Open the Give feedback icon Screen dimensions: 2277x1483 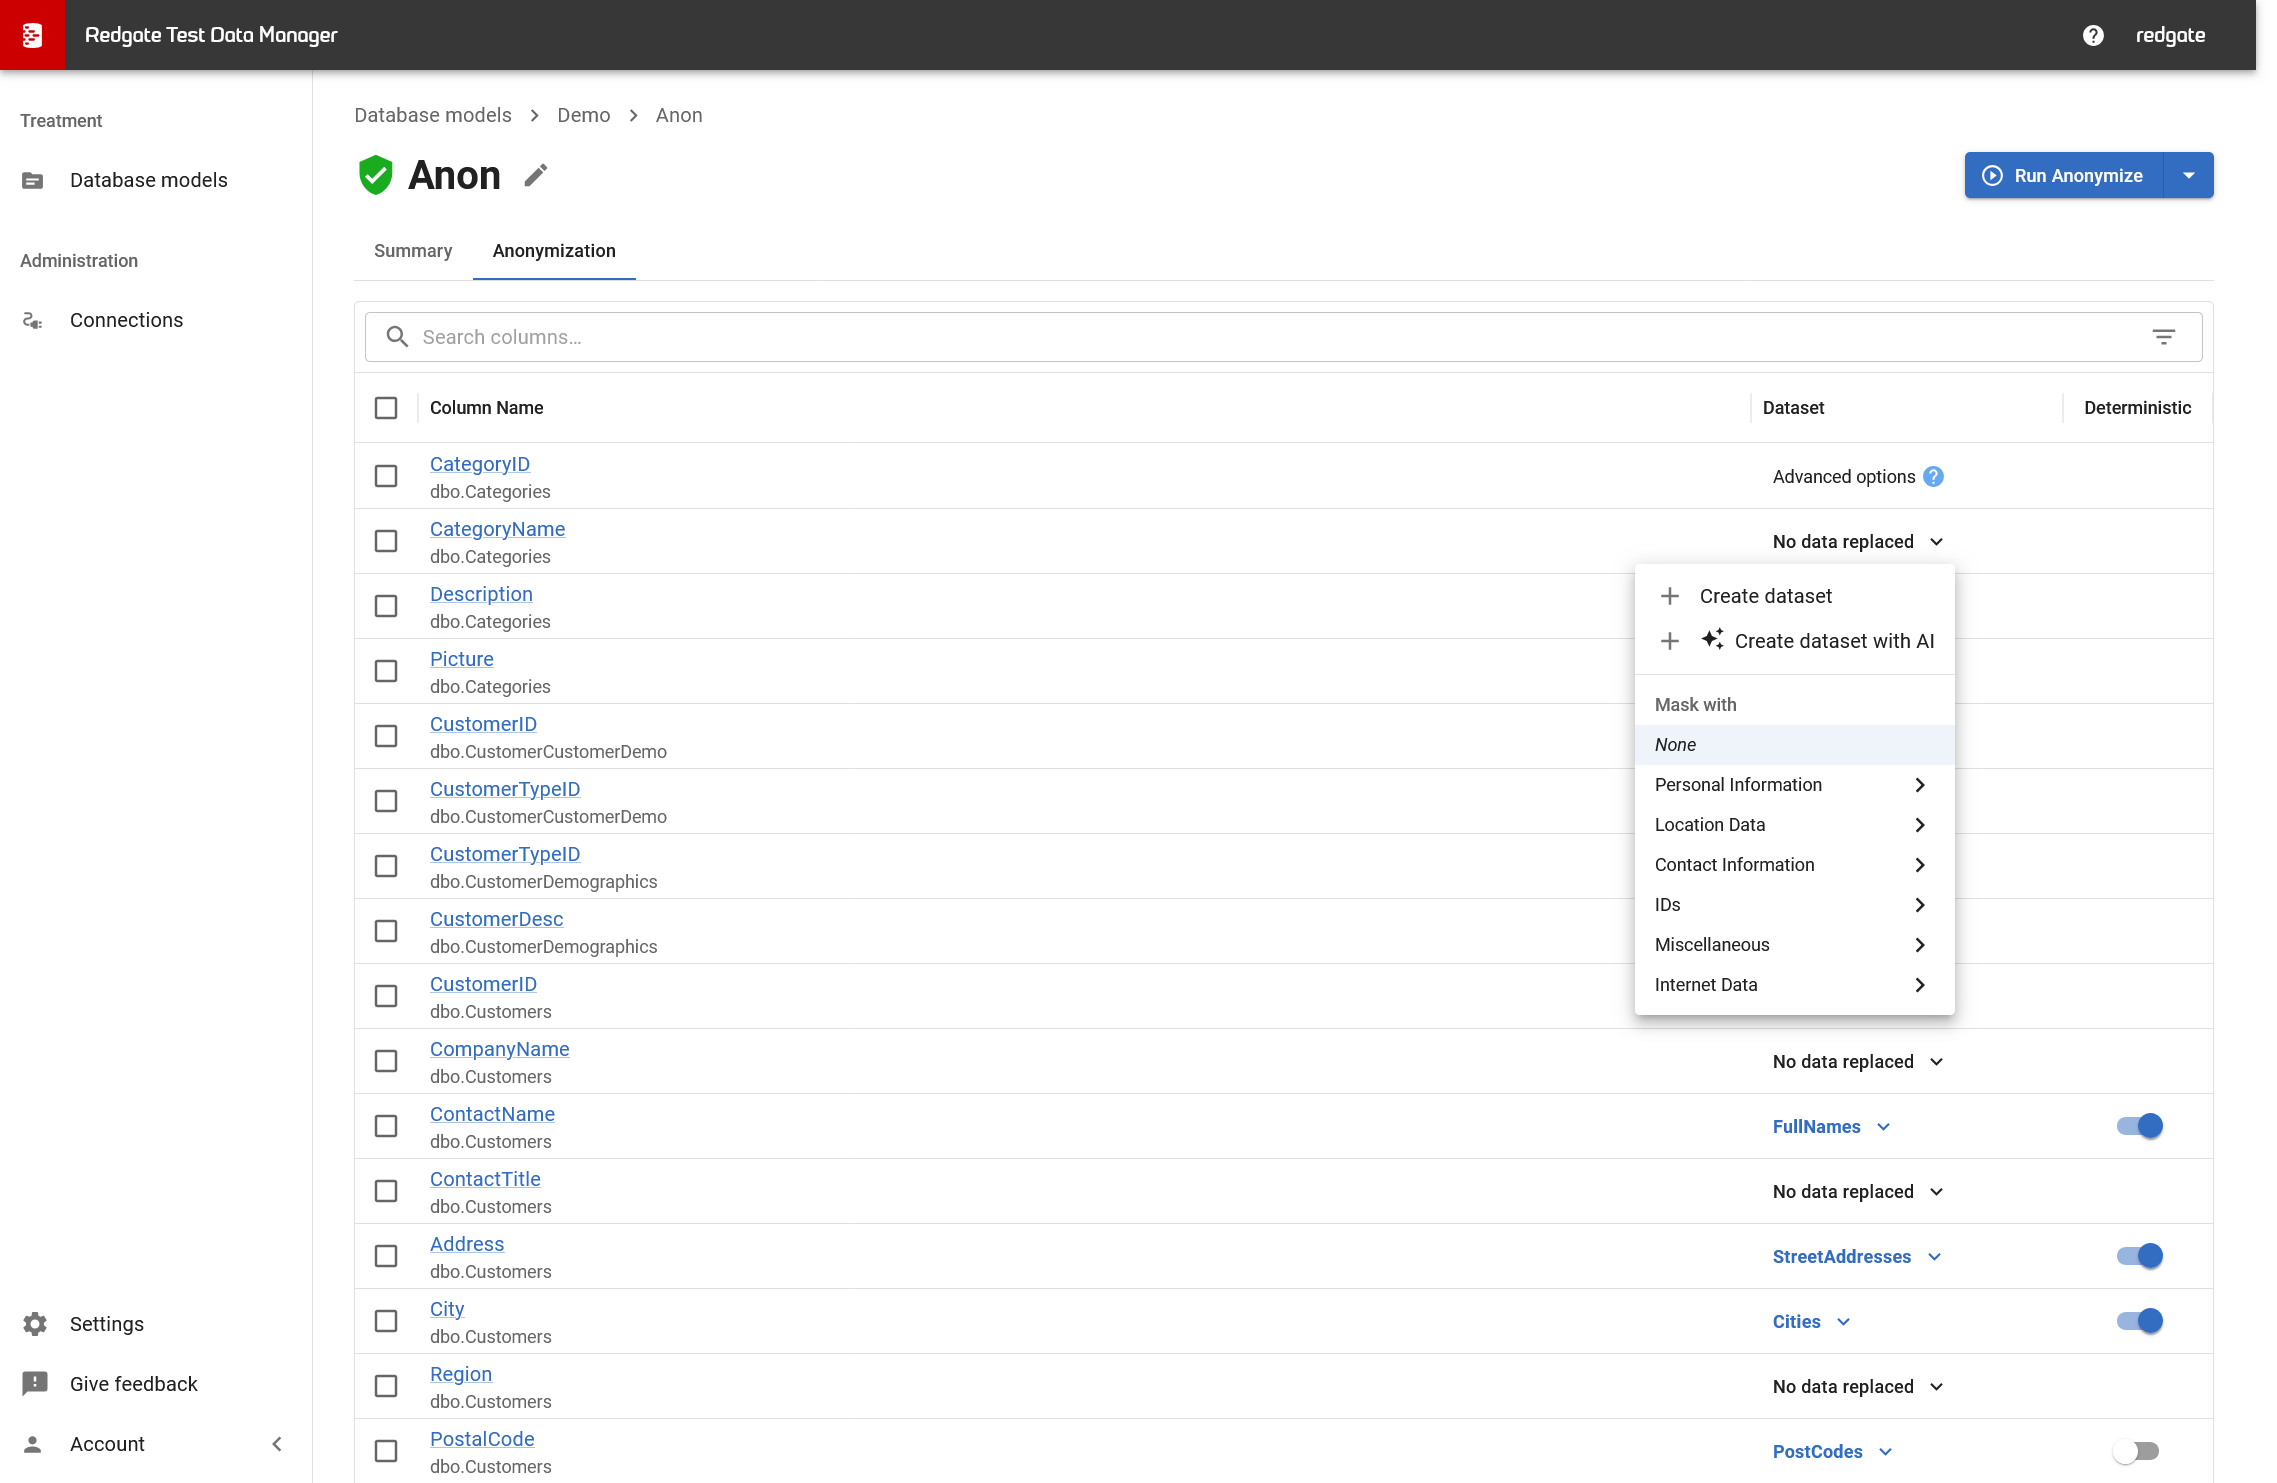point(35,1384)
